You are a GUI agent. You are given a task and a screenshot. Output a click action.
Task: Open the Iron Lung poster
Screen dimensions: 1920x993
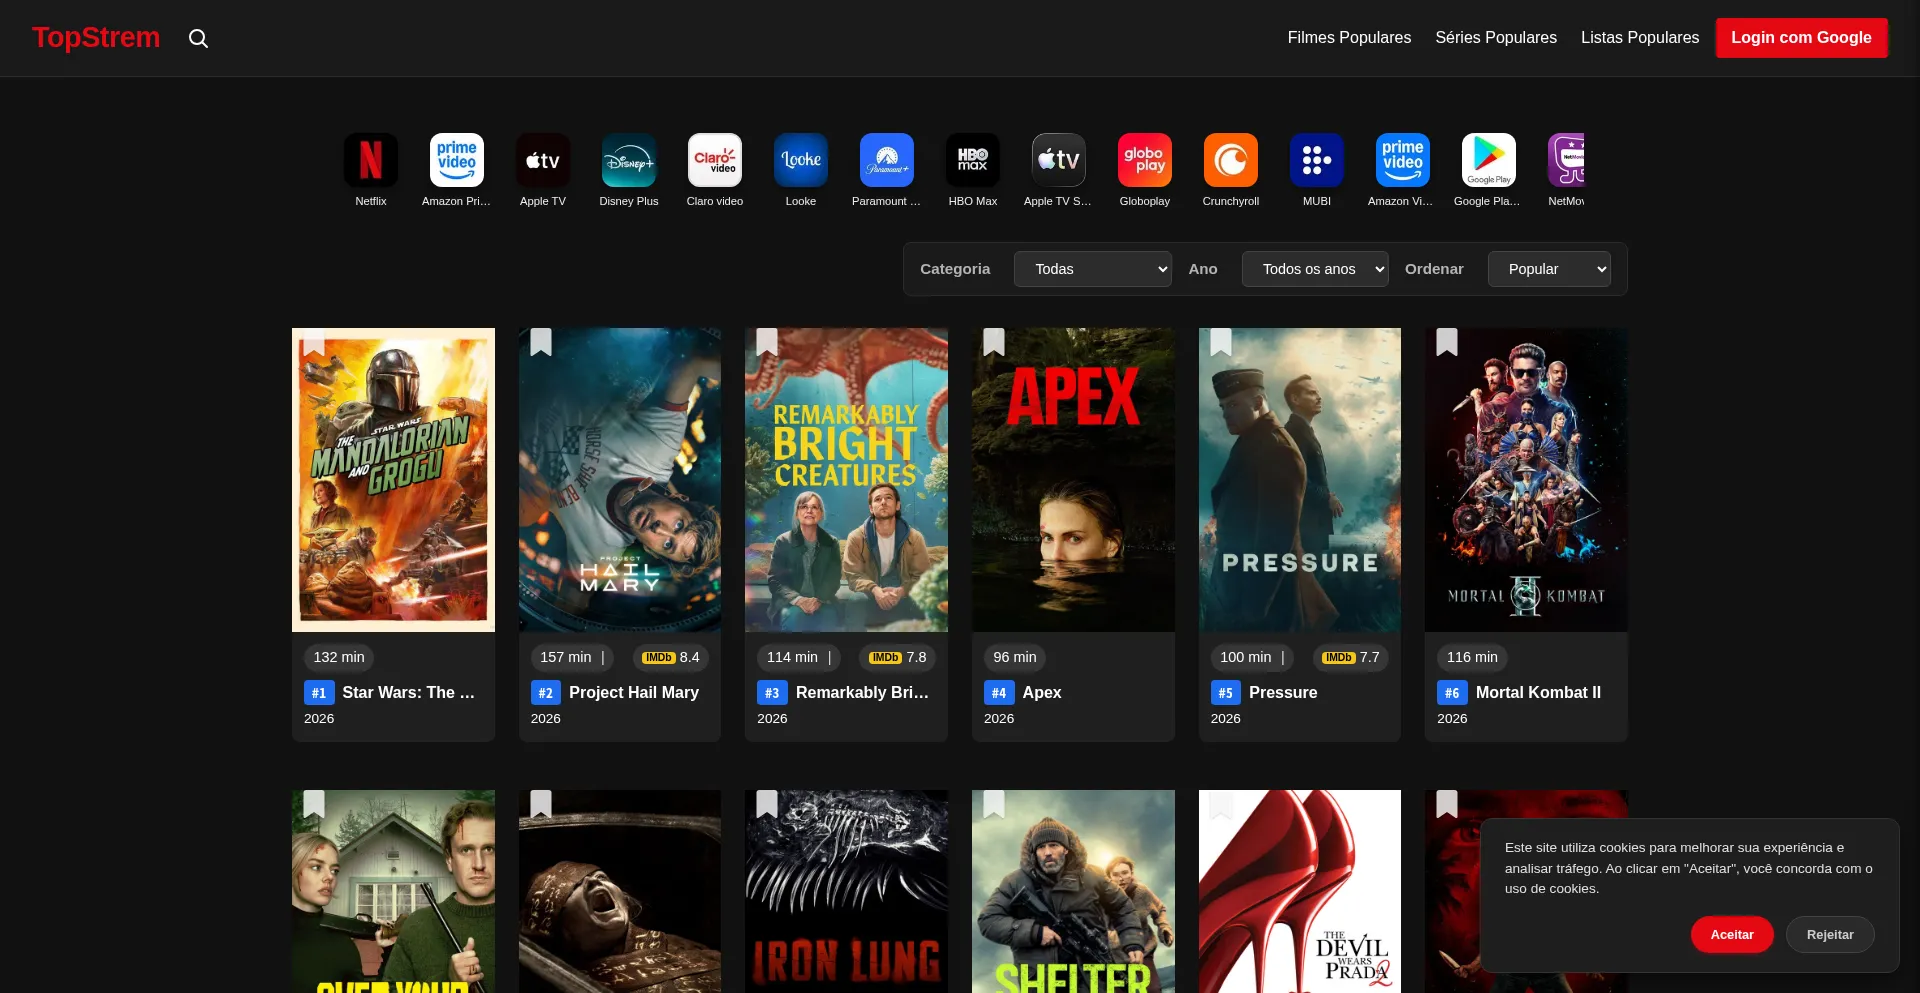pyautogui.click(x=846, y=891)
